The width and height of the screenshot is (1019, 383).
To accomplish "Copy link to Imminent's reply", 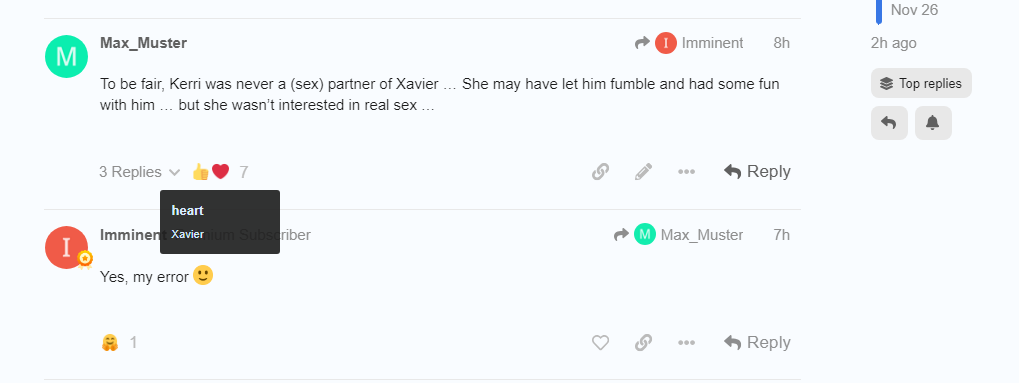I will tap(643, 343).
